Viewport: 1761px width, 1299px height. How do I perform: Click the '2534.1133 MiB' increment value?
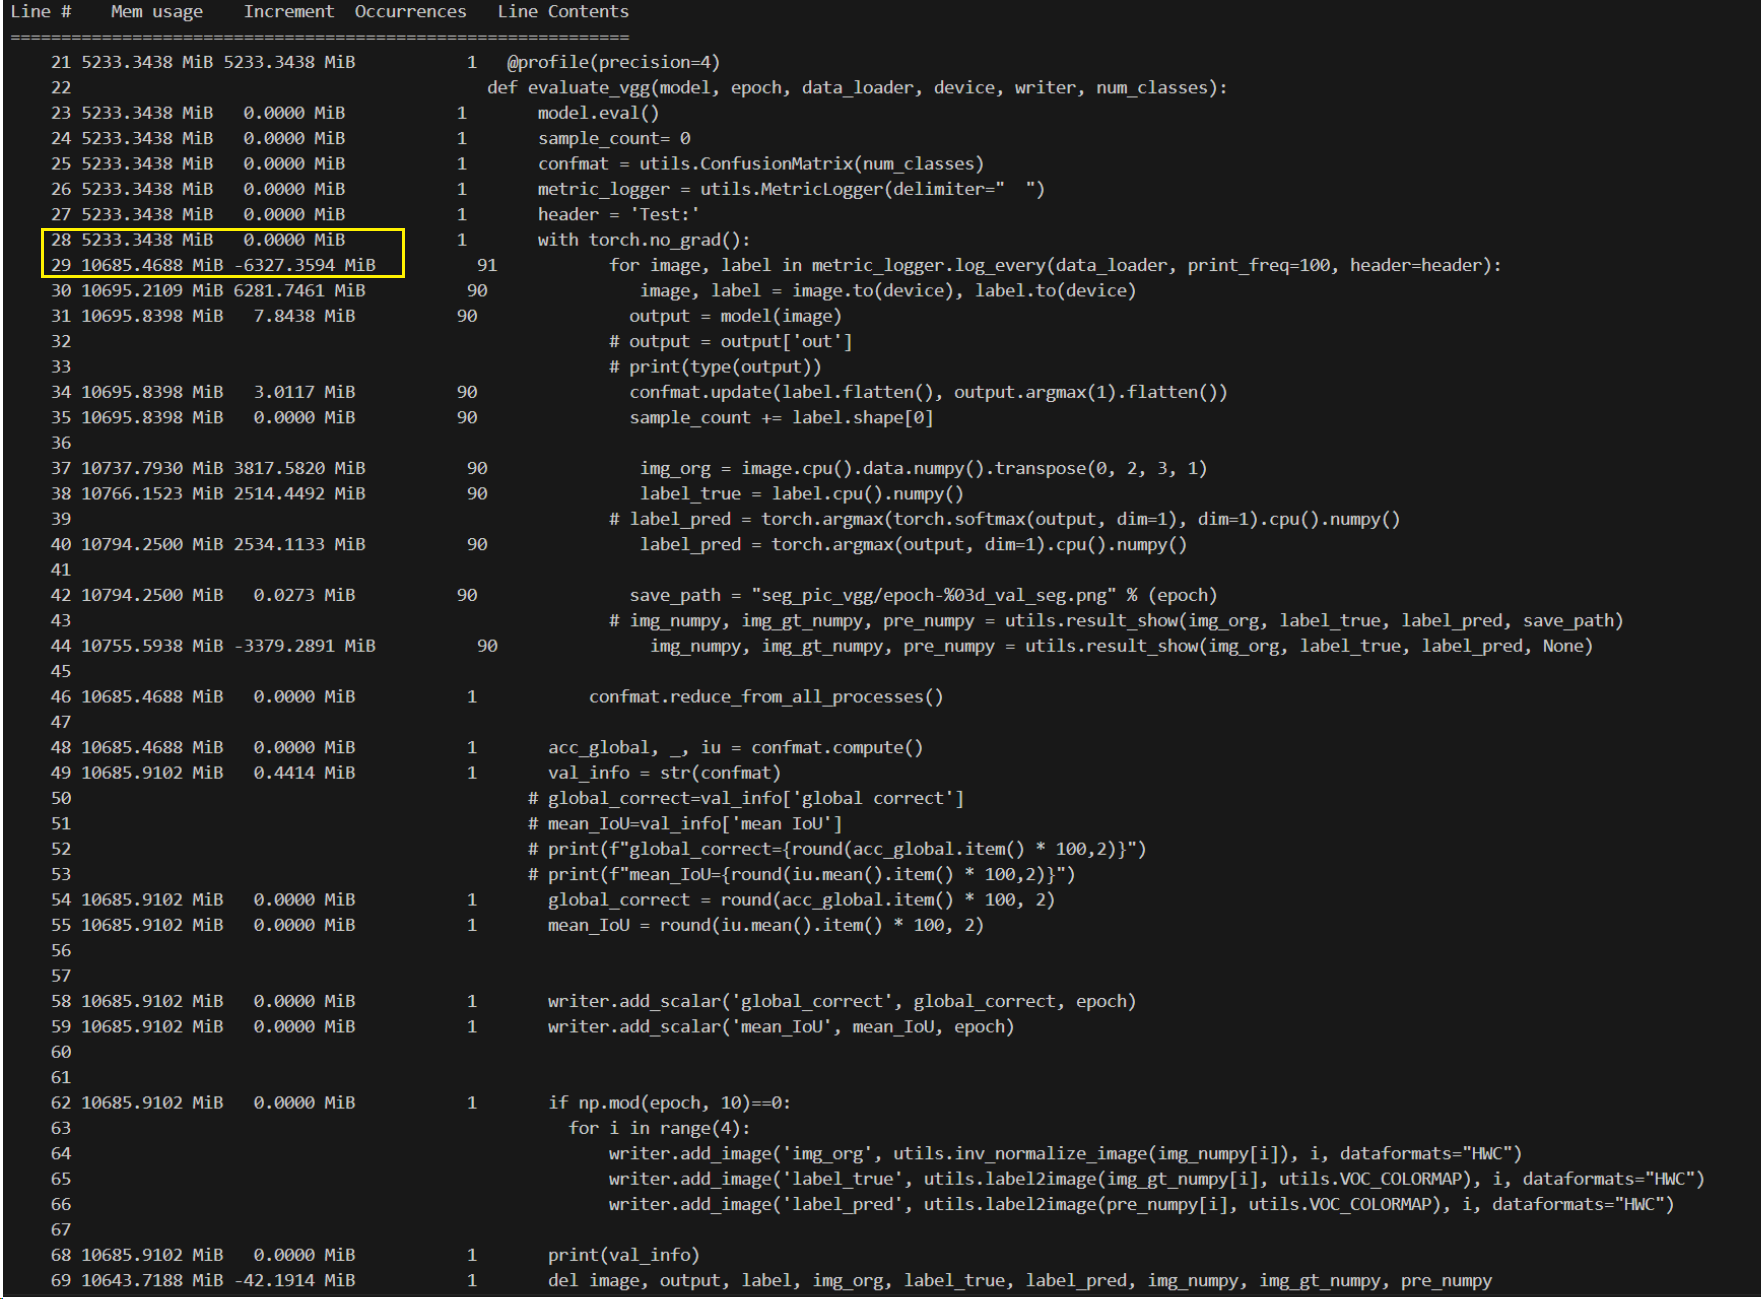click(x=300, y=545)
